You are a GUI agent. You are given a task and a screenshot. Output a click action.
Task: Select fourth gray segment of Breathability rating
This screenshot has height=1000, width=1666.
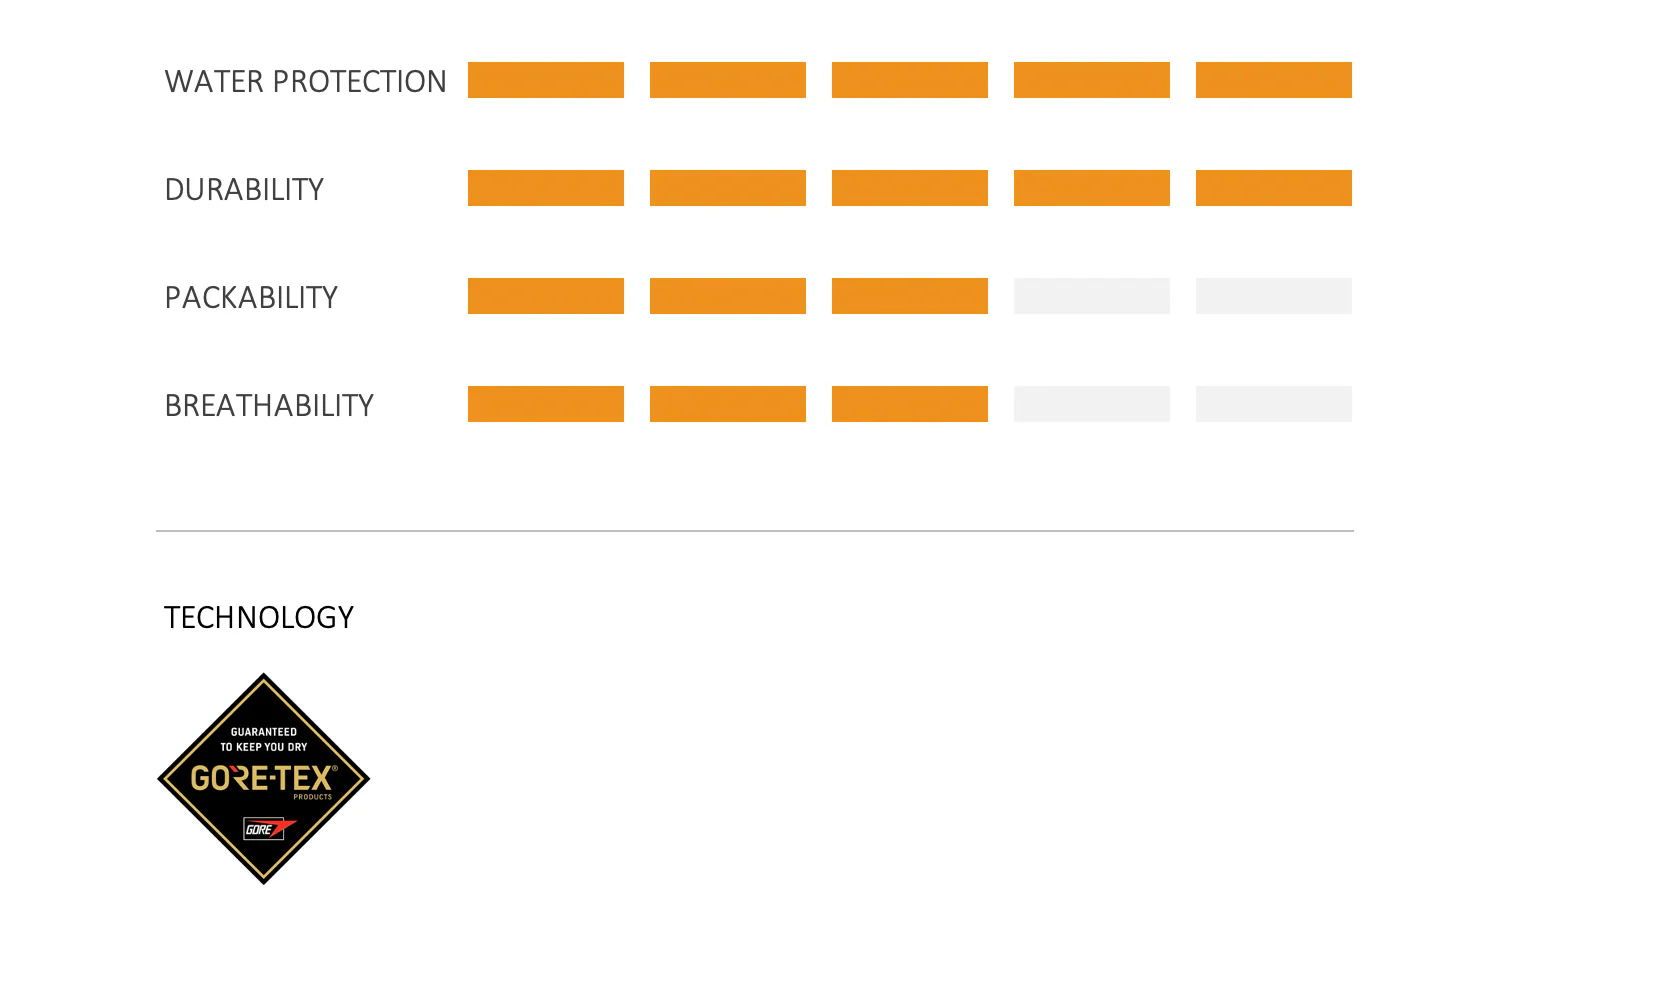pyautogui.click(x=1092, y=404)
